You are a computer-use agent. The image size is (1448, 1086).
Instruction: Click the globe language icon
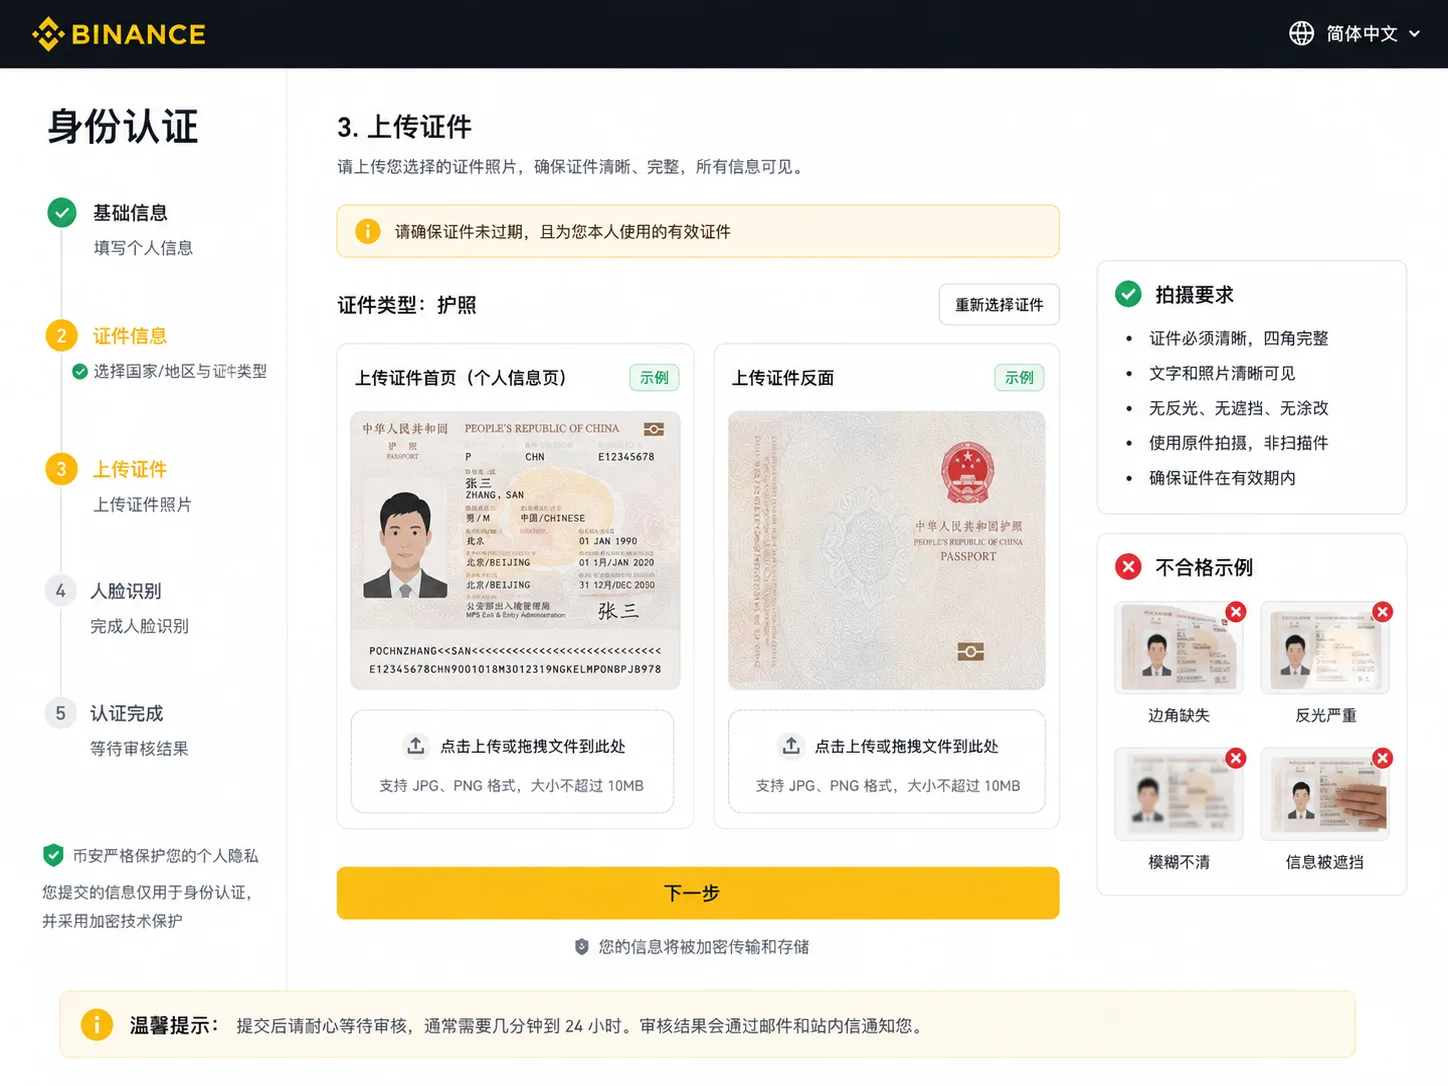pos(1301,33)
